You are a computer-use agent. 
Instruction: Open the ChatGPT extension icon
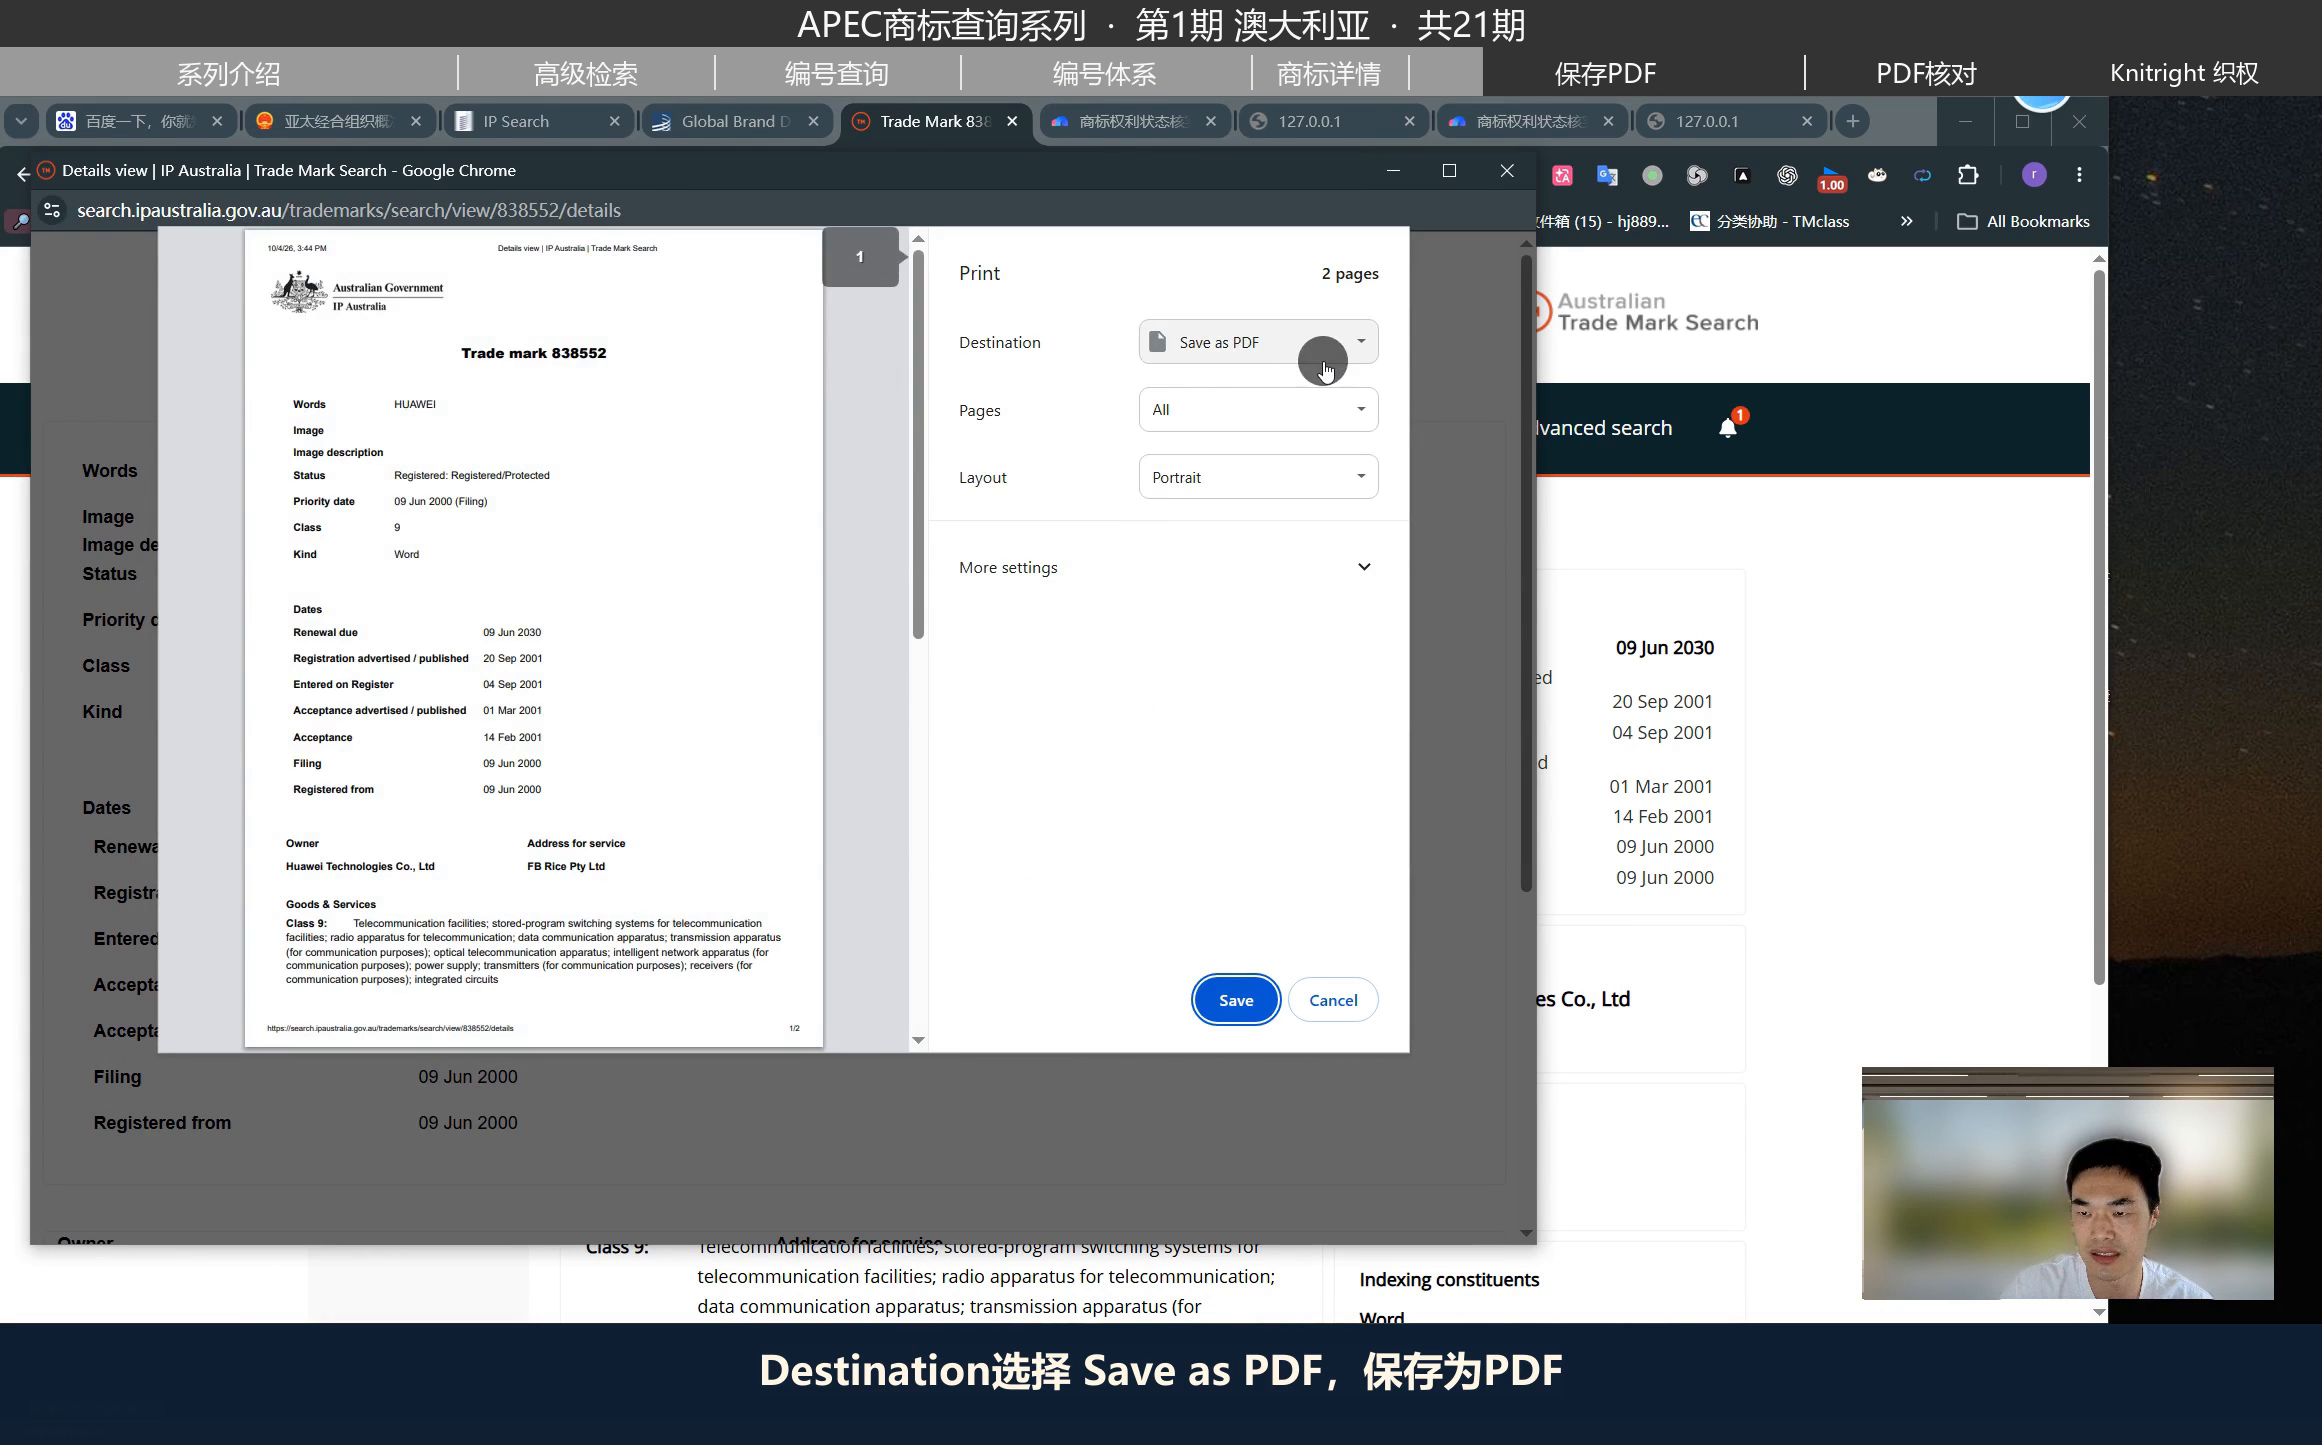[1787, 176]
